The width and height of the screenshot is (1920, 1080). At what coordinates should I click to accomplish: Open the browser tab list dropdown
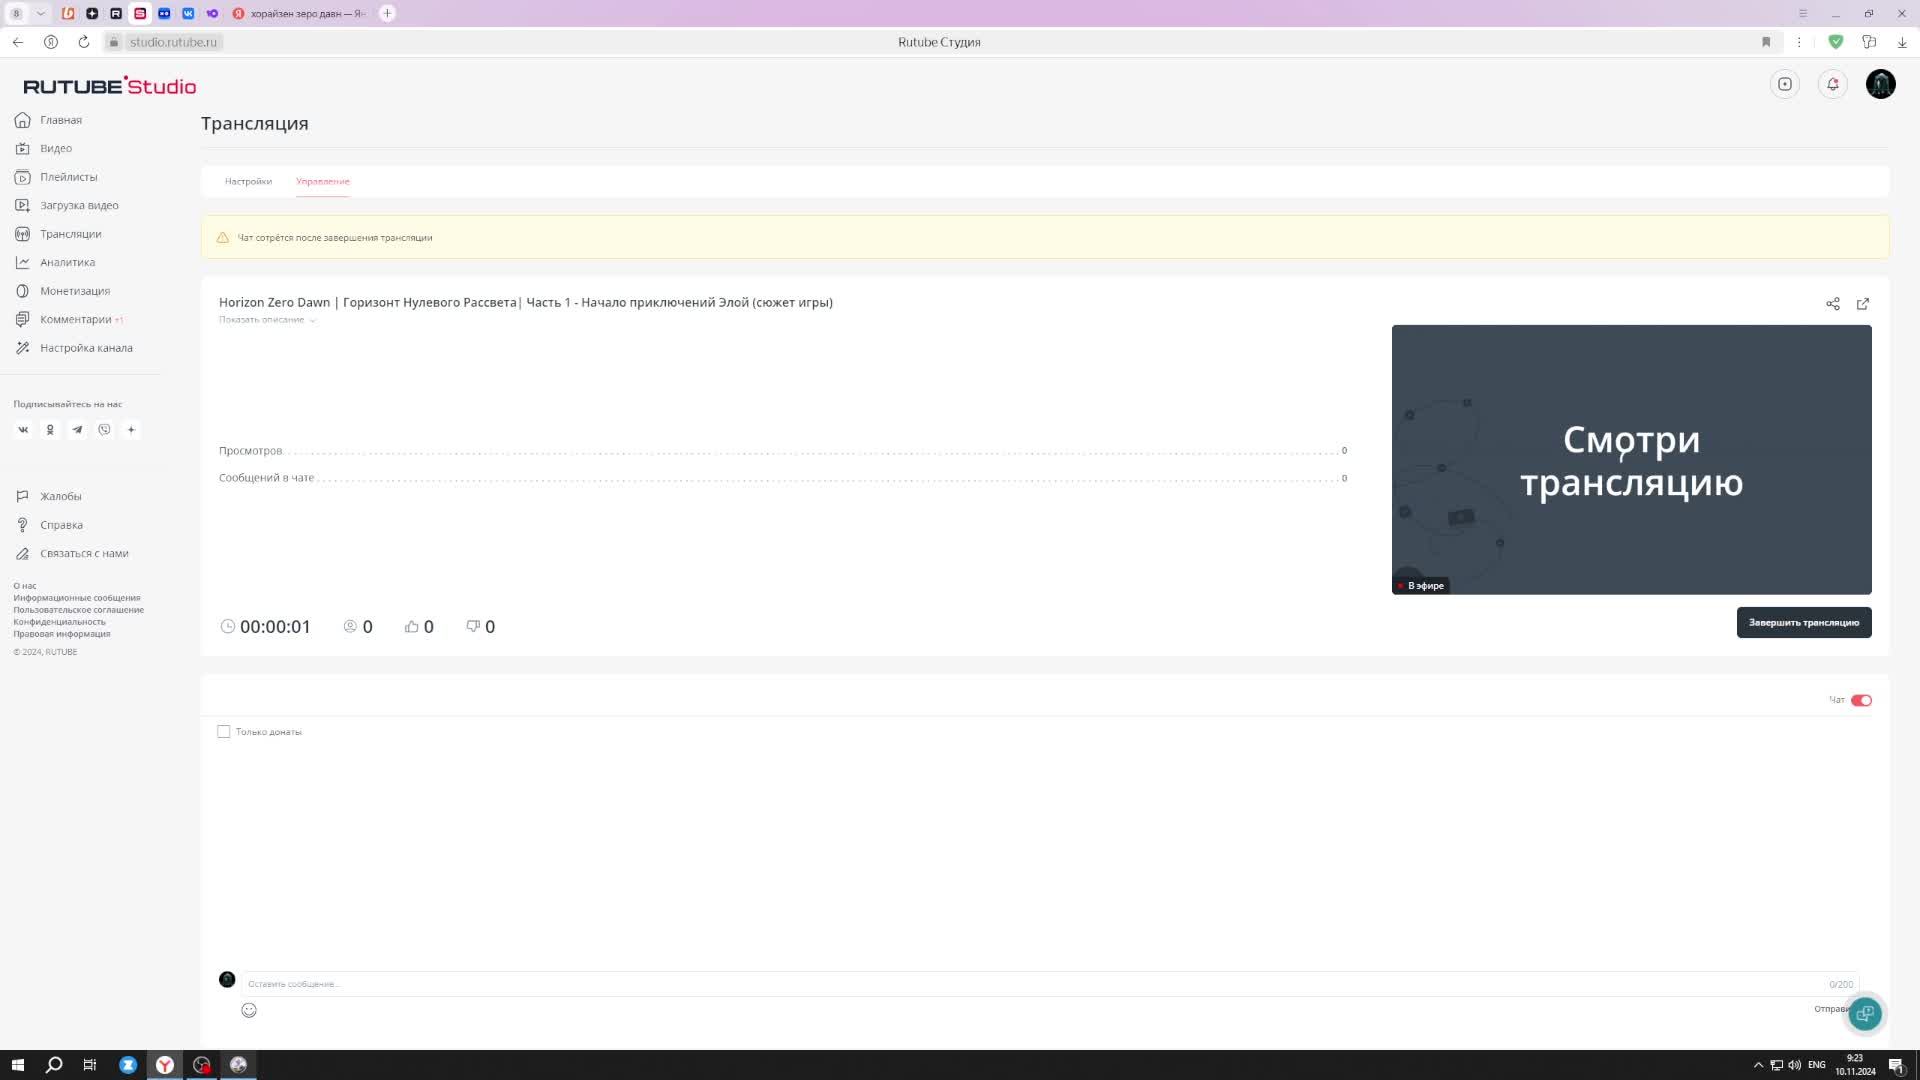coord(41,13)
